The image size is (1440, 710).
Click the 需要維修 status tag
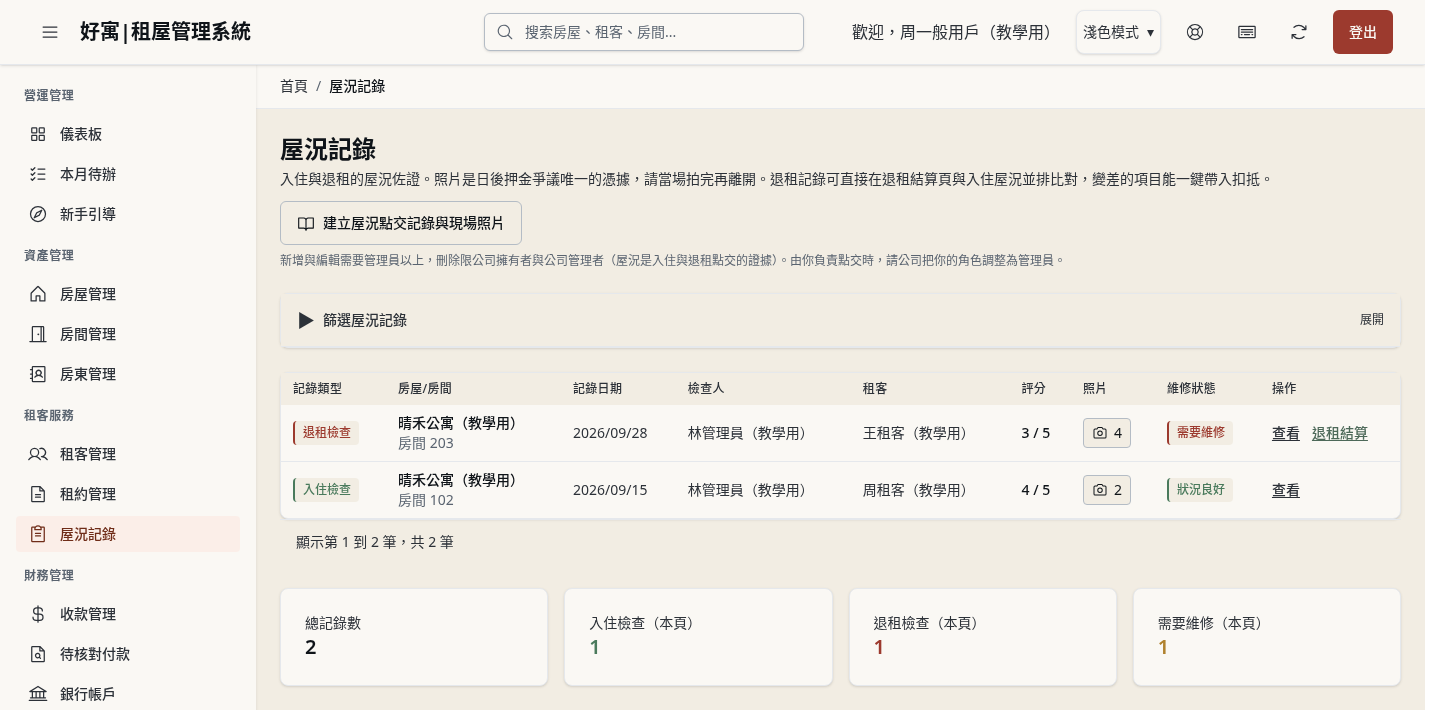click(x=1200, y=433)
